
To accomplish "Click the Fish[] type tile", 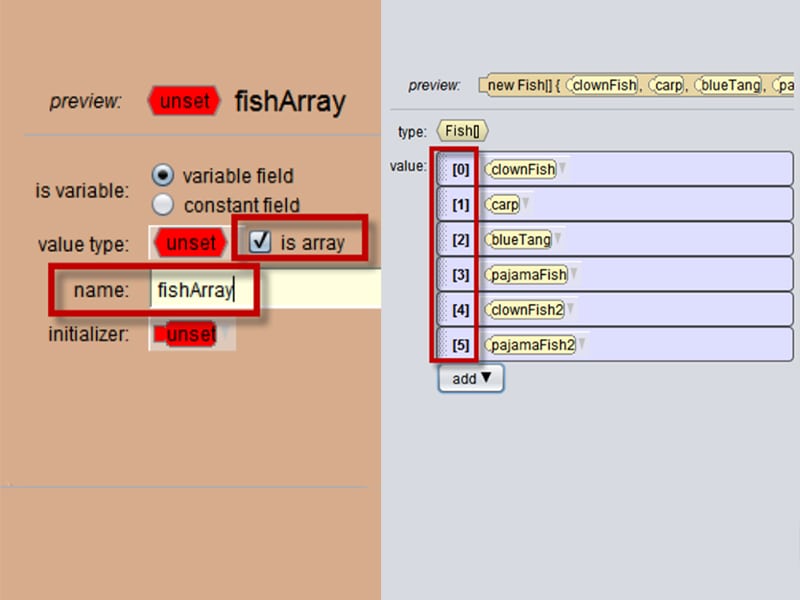I will (462, 131).
